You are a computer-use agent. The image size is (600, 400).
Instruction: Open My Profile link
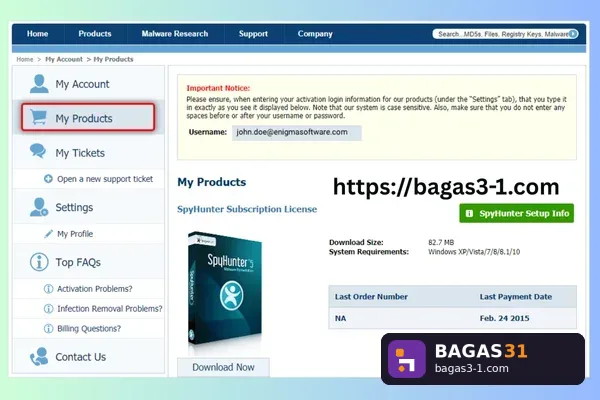click(x=75, y=234)
